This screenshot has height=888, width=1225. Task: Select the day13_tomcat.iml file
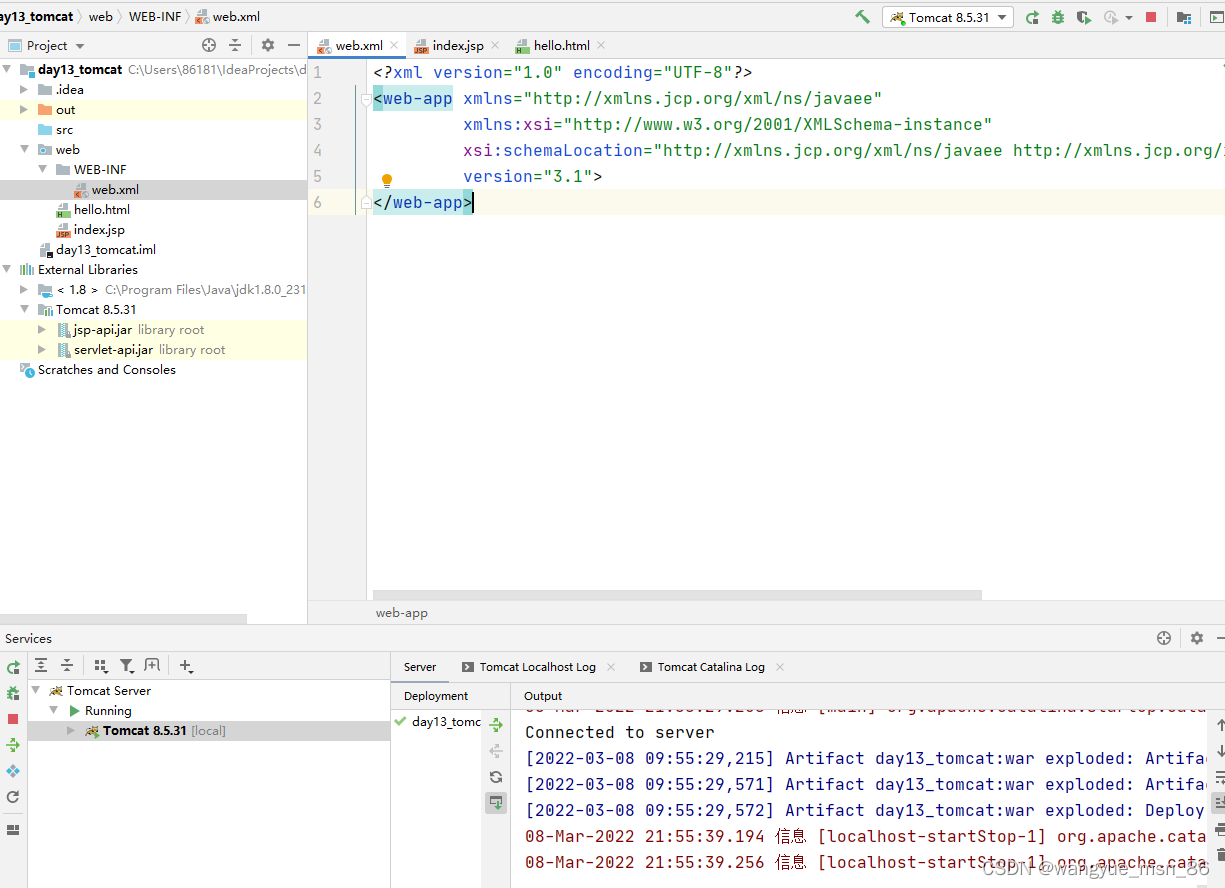106,250
